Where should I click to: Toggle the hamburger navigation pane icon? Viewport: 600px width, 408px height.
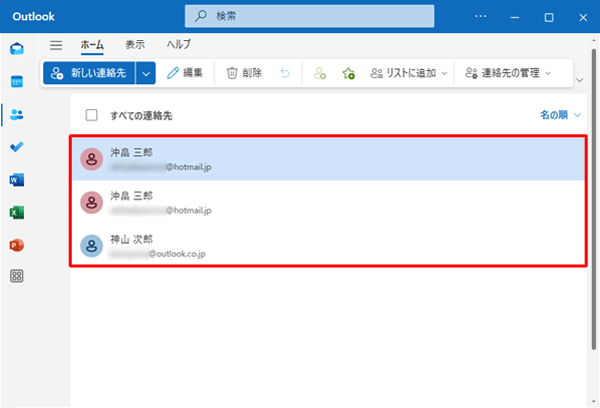[x=56, y=45]
